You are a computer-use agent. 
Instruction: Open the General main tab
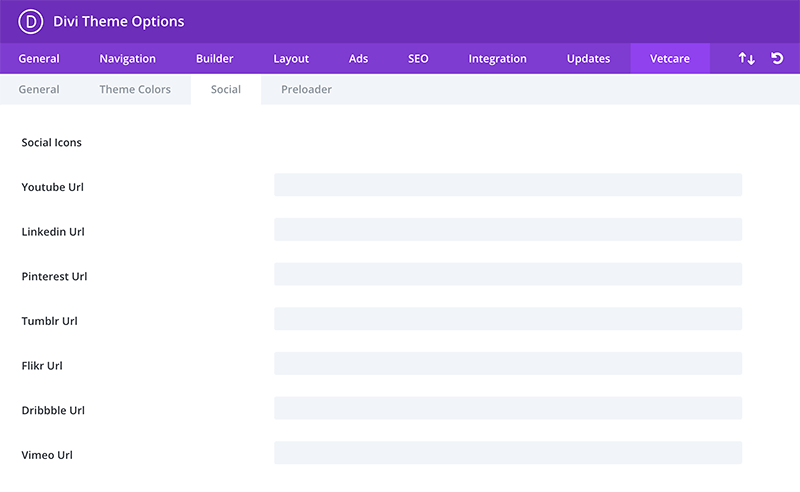click(x=39, y=59)
